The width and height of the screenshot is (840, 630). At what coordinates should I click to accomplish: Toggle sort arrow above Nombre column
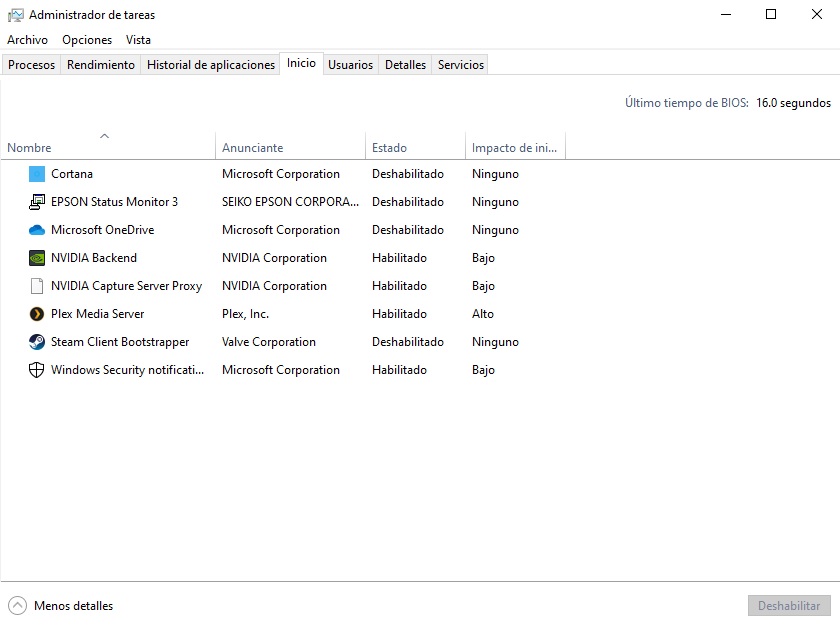click(104, 136)
